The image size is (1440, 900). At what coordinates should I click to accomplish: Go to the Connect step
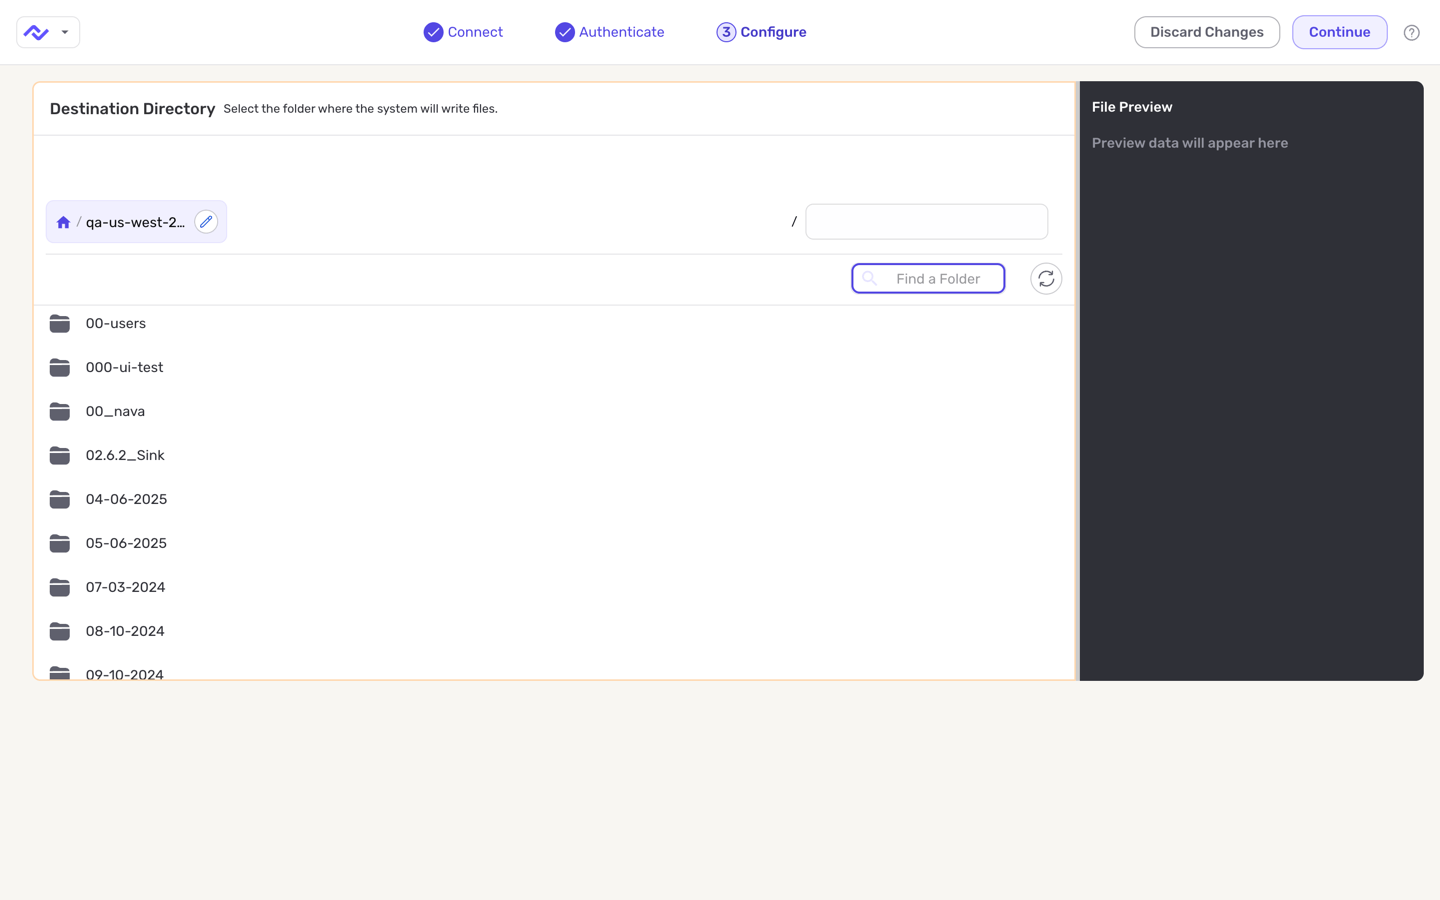tap(463, 32)
